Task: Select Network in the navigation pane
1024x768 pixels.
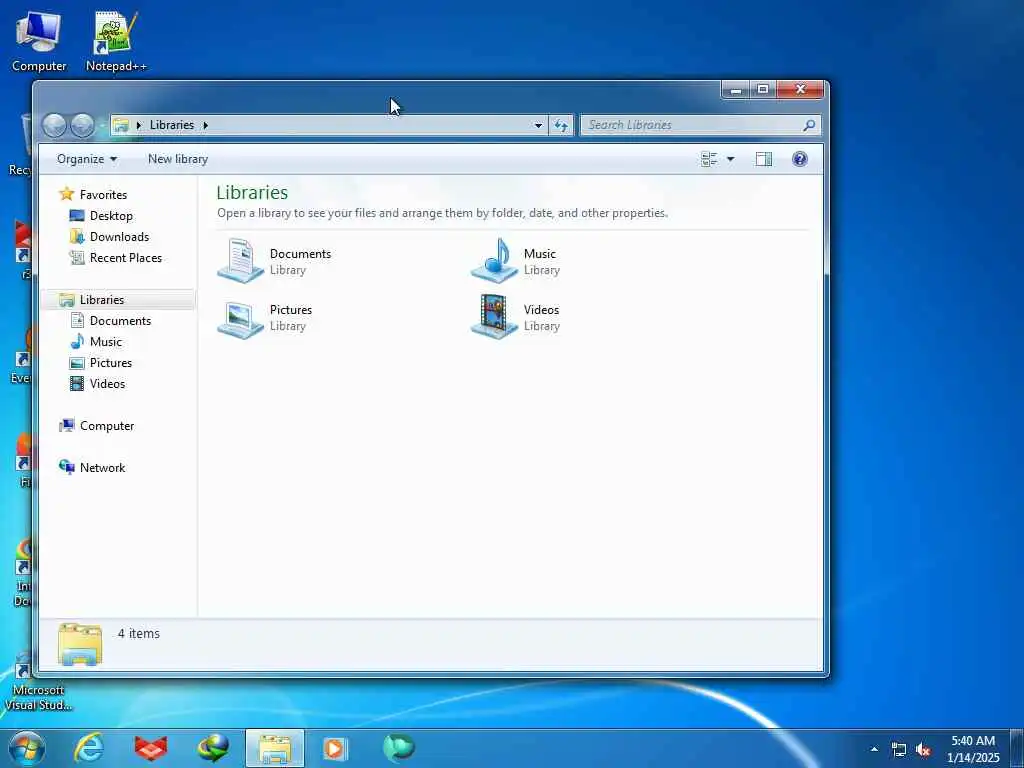Action: click(x=92, y=468)
